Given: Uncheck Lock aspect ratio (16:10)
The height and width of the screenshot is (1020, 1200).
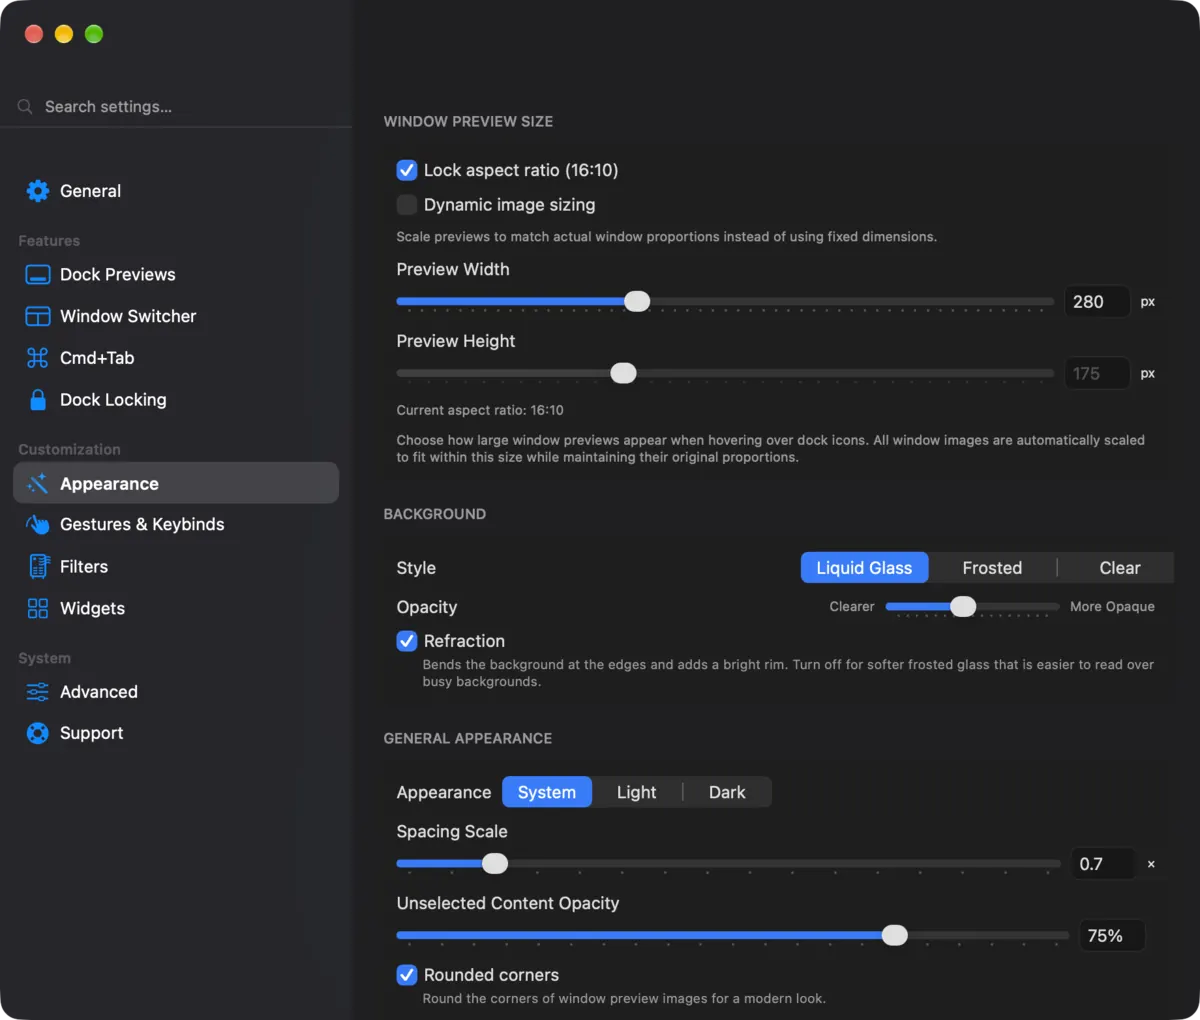Looking at the screenshot, I should 407,170.
